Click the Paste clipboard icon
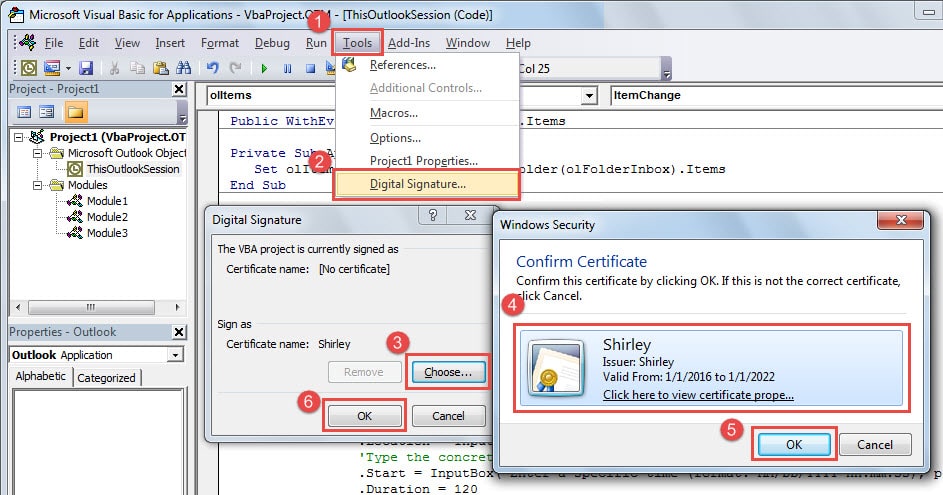 161,68
